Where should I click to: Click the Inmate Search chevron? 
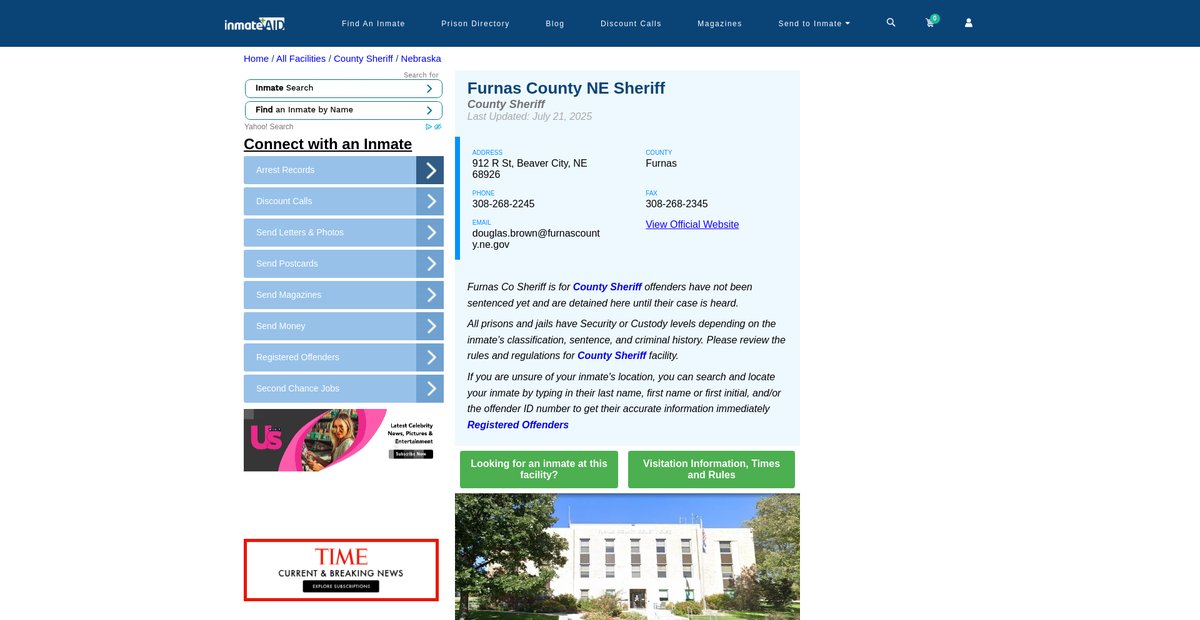pyautogui.click(x=429, y=88)
